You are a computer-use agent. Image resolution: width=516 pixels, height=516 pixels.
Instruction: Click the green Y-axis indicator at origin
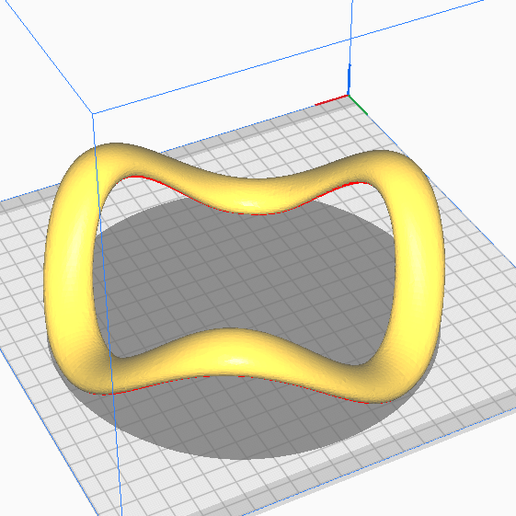(x=358, y=105)
